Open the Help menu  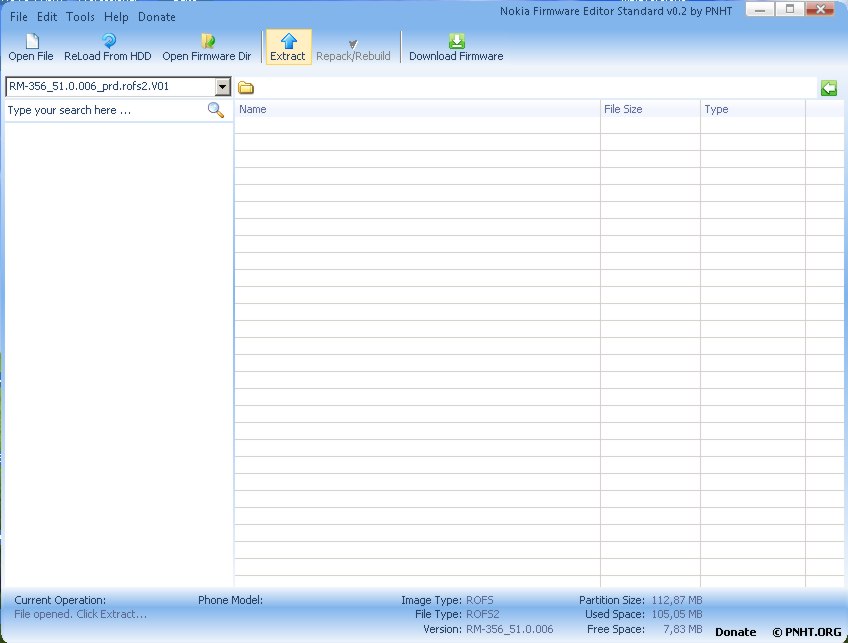tap(116, 17)
